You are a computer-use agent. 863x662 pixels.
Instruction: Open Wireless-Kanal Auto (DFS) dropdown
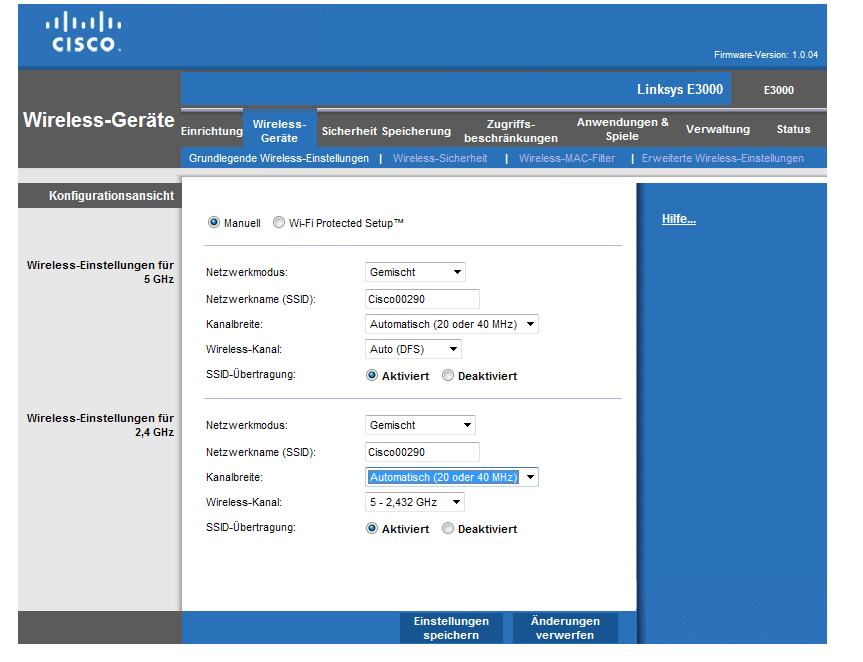413,349
